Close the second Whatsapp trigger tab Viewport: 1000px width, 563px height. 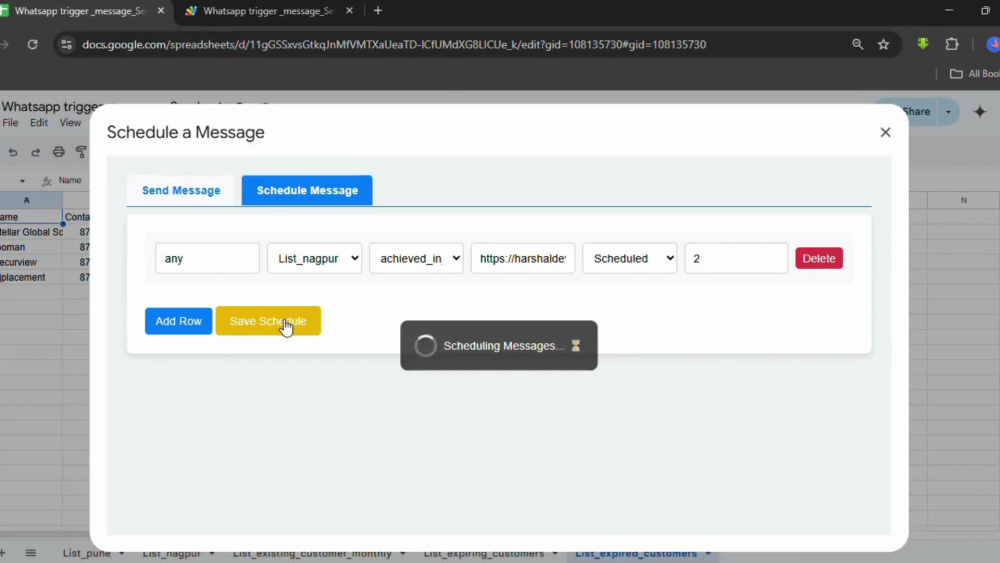pos(349,11)
